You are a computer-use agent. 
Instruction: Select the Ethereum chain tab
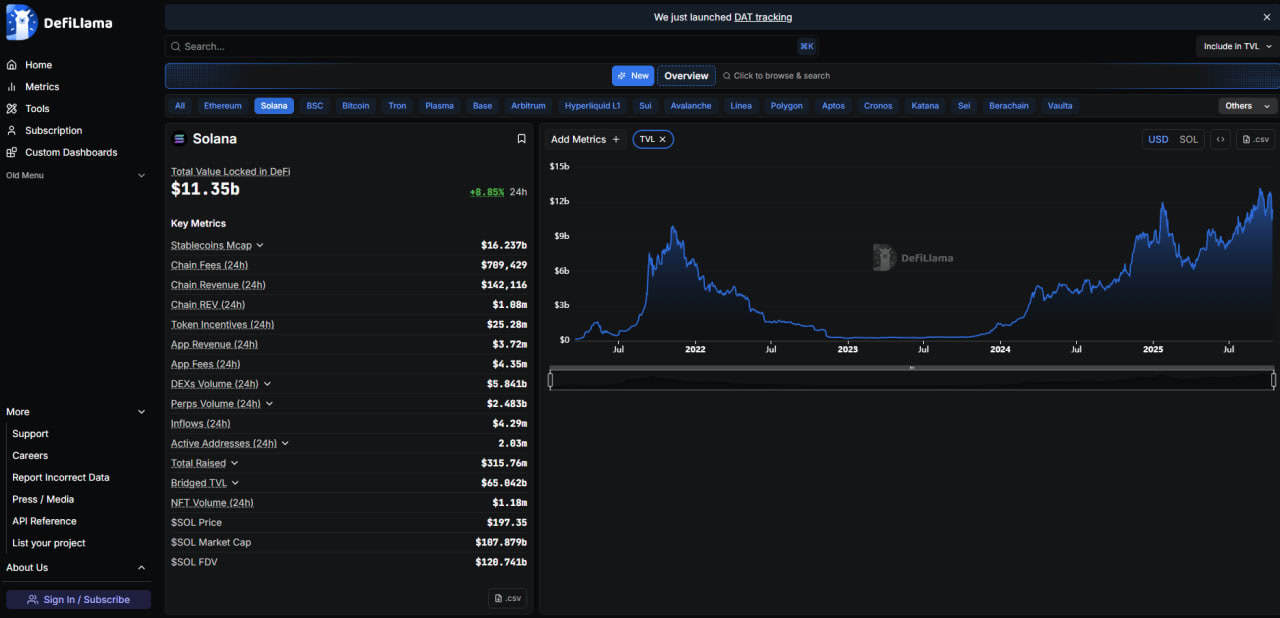(222, 106)
